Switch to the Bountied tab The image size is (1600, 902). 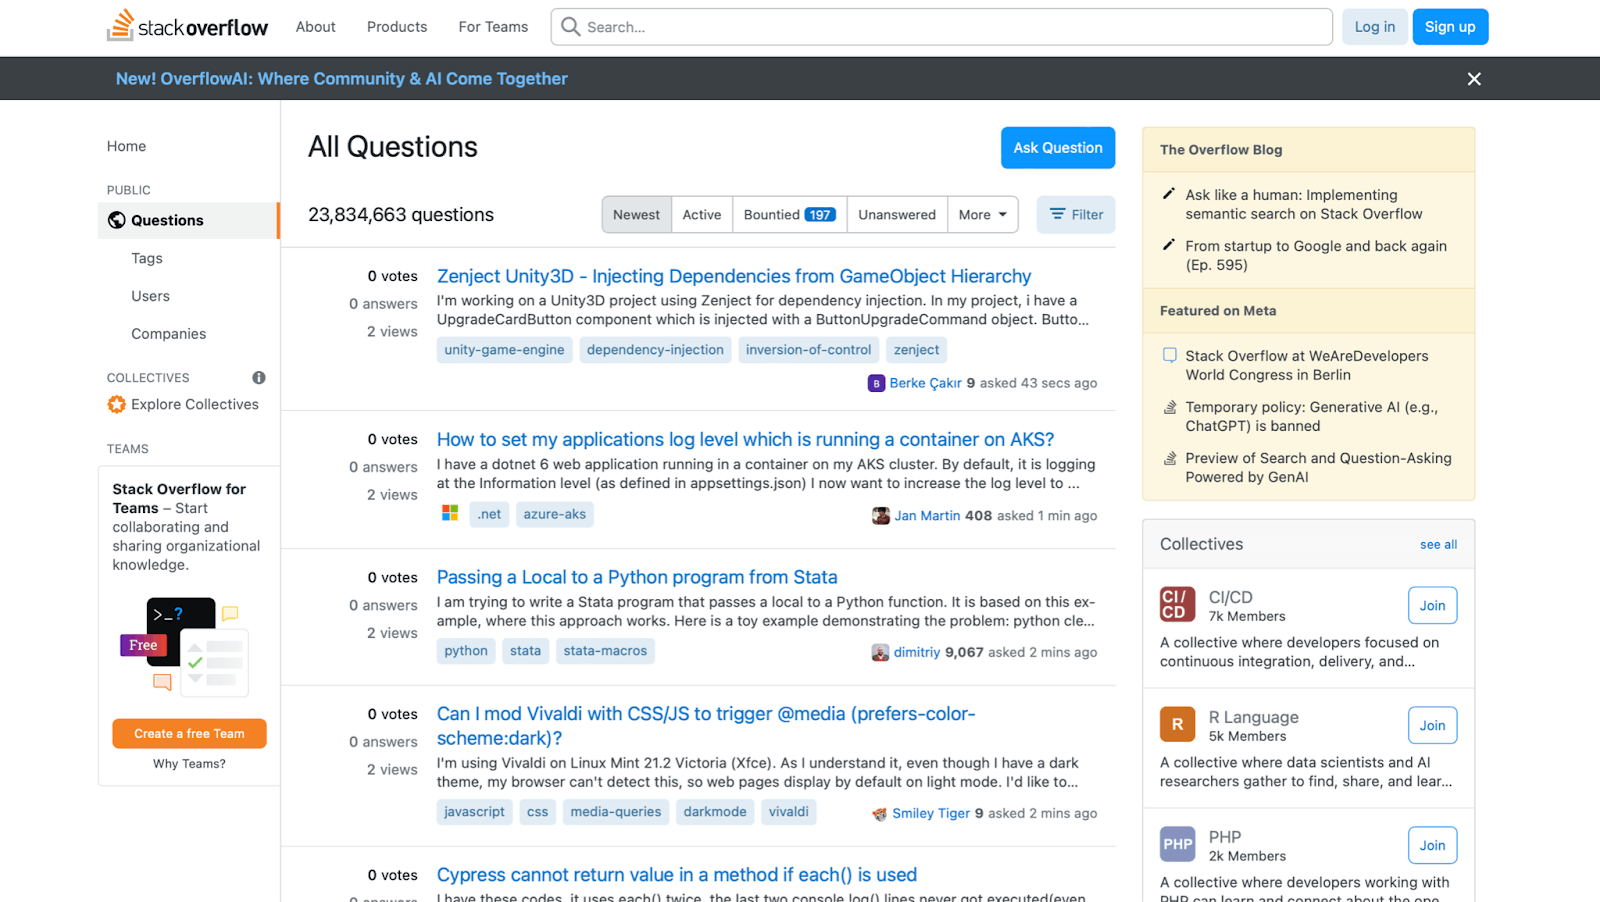pos(789,215)
